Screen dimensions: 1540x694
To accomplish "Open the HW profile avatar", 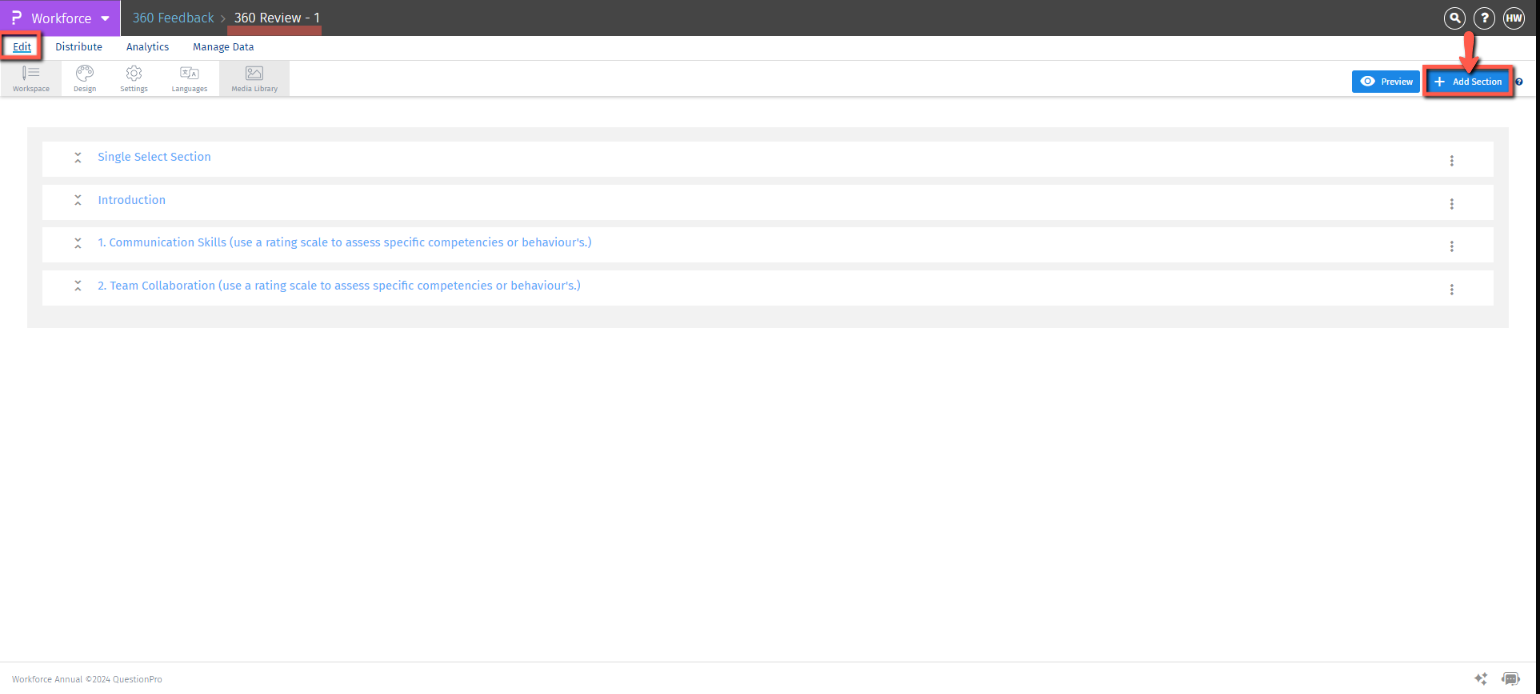I will coord(1513,17).
